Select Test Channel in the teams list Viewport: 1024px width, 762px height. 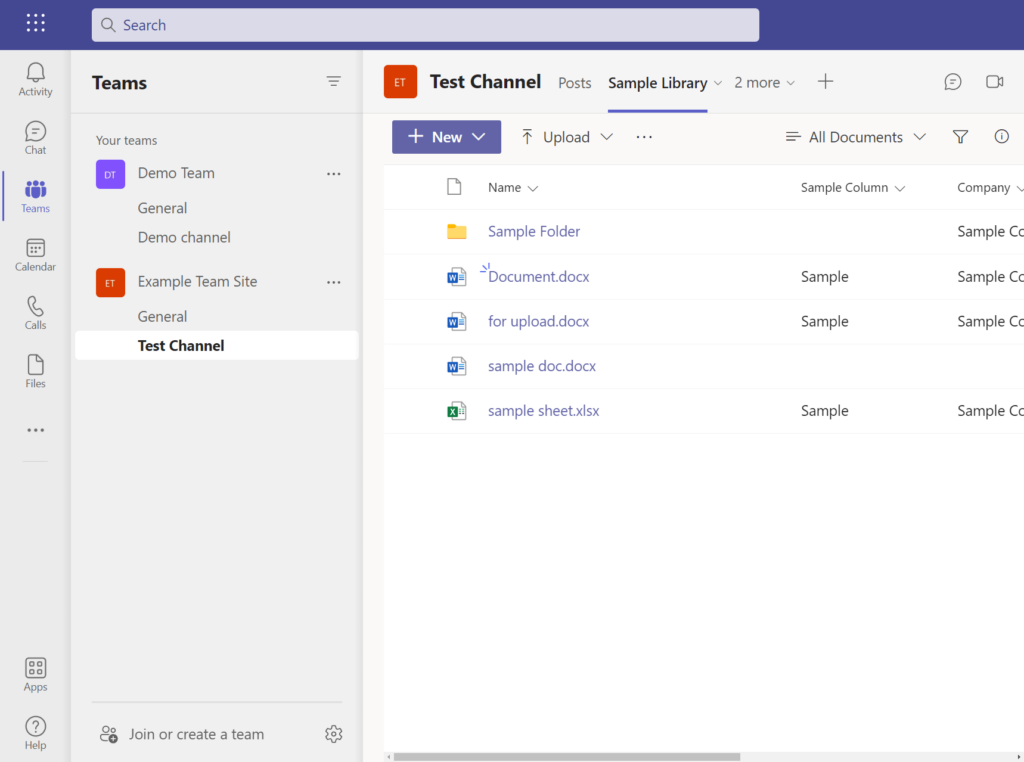(217, 345)
